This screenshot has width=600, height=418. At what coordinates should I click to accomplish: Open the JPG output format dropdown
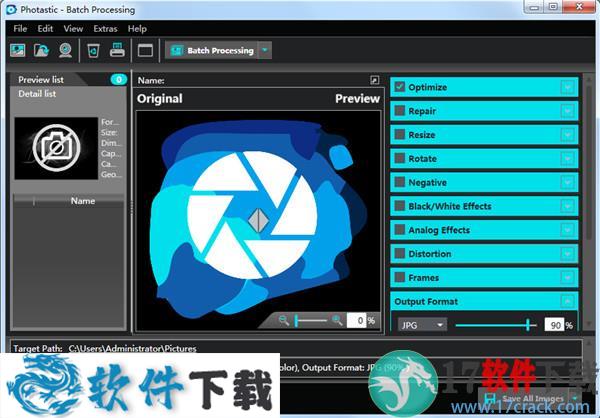pos(422,325)
